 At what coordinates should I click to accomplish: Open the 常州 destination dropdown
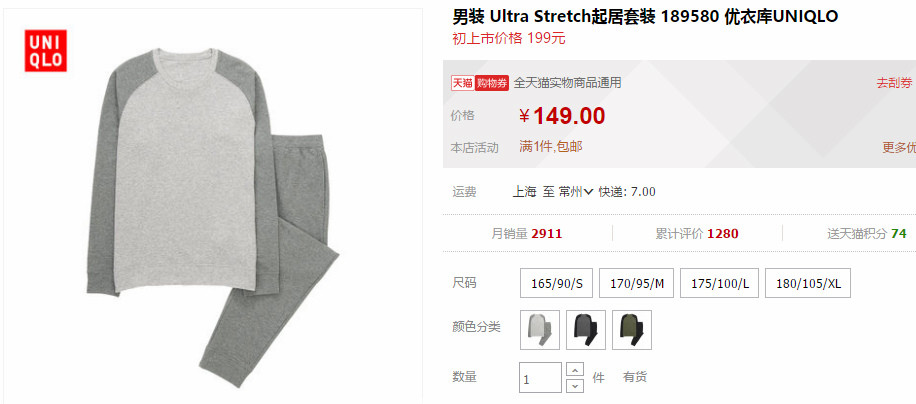[x=576, y=191]
